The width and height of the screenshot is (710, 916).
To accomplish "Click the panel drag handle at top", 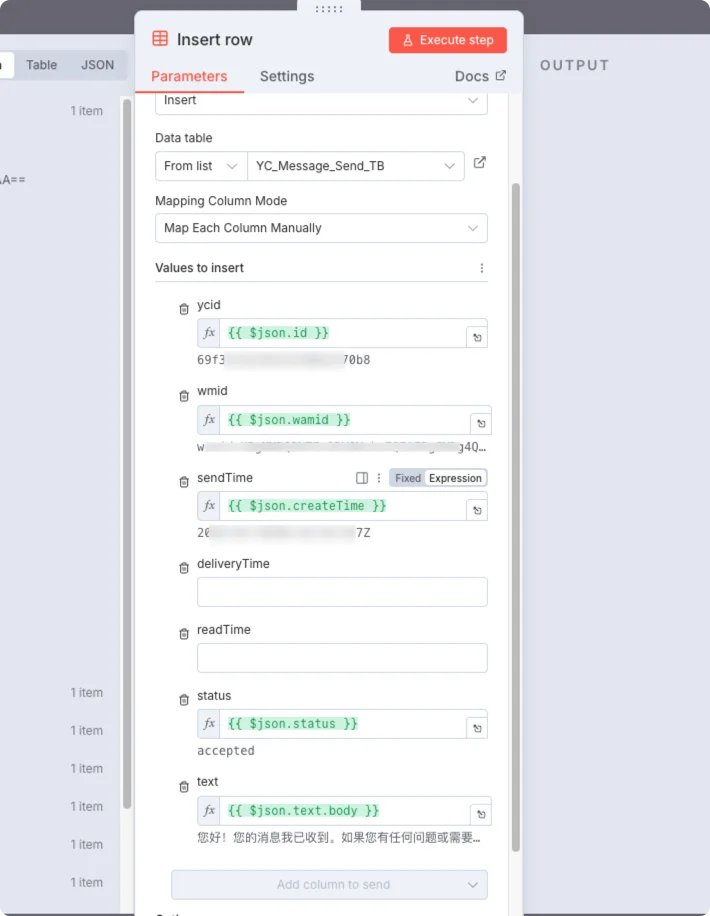I will (x=329, y=8).
